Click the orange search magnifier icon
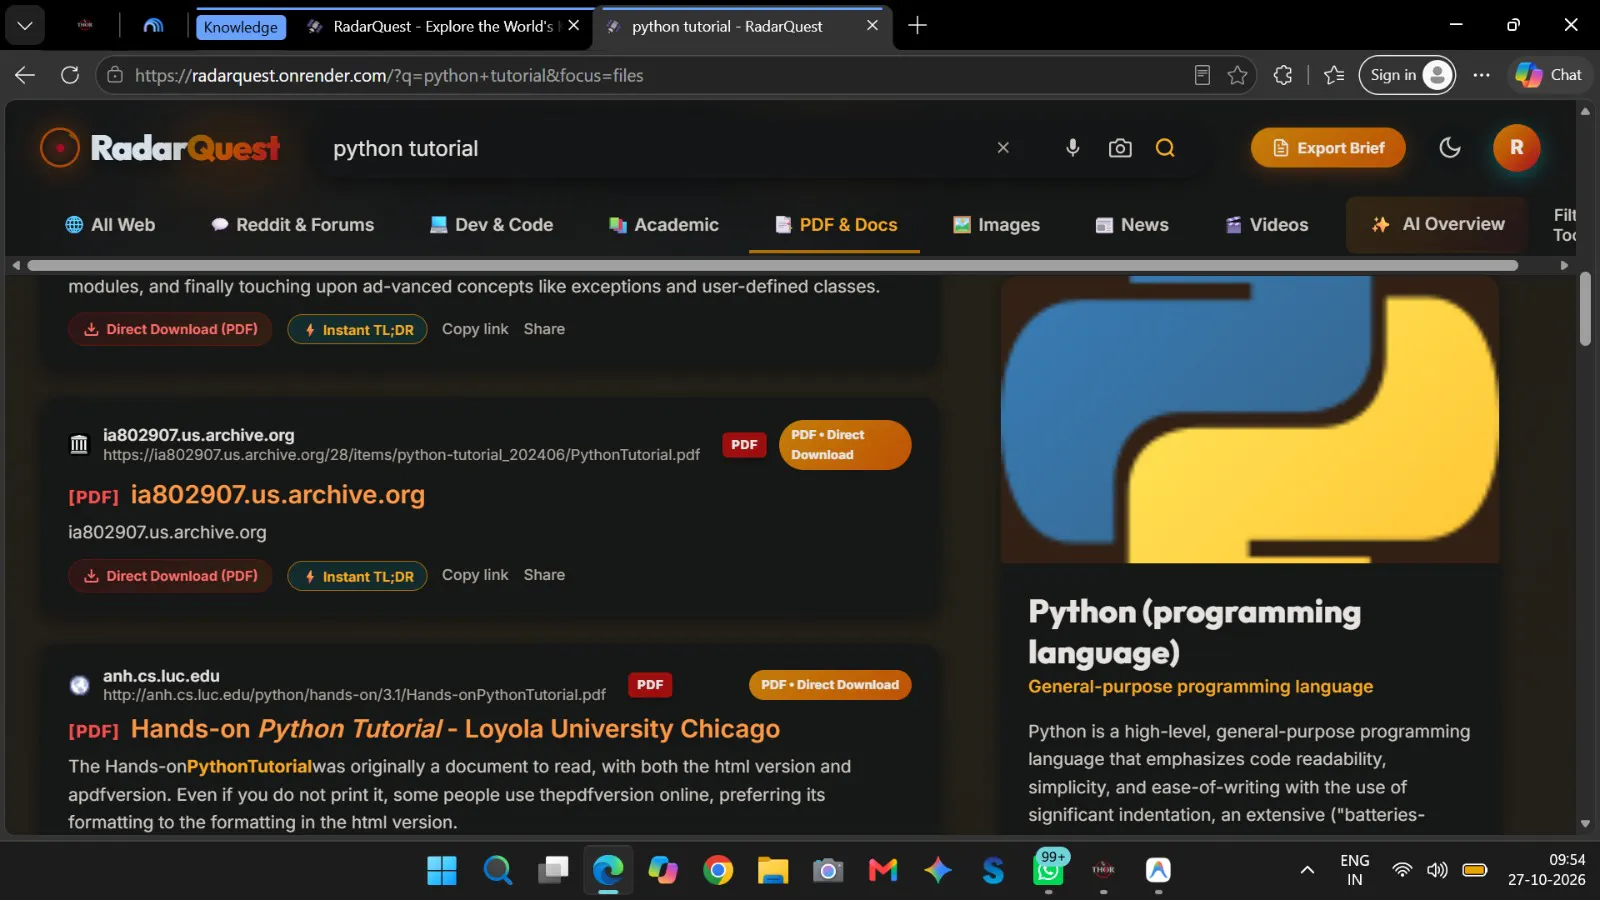This screenshot has width=1600, height=900. [x=1165, y=148]
